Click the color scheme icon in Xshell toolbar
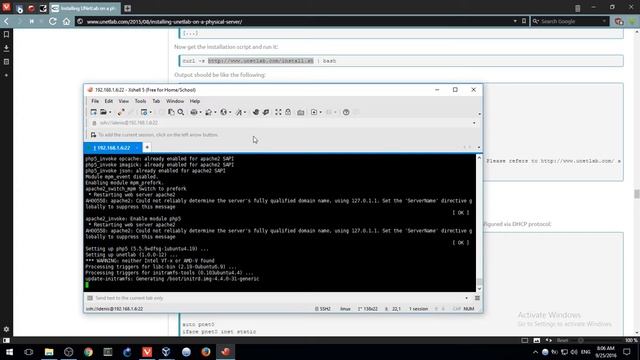 [x=209, y=112]
